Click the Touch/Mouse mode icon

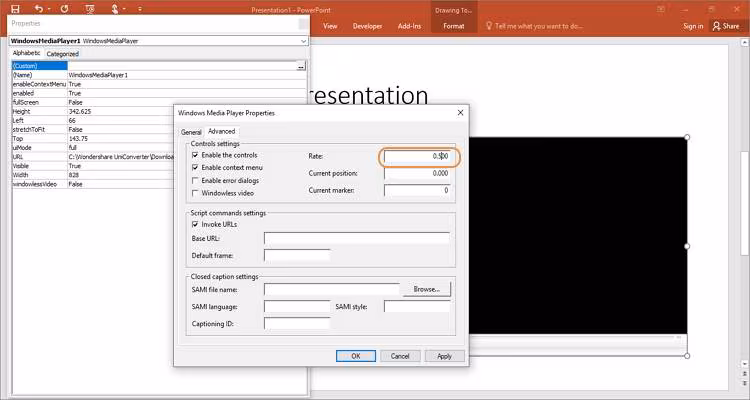[115, 9]
